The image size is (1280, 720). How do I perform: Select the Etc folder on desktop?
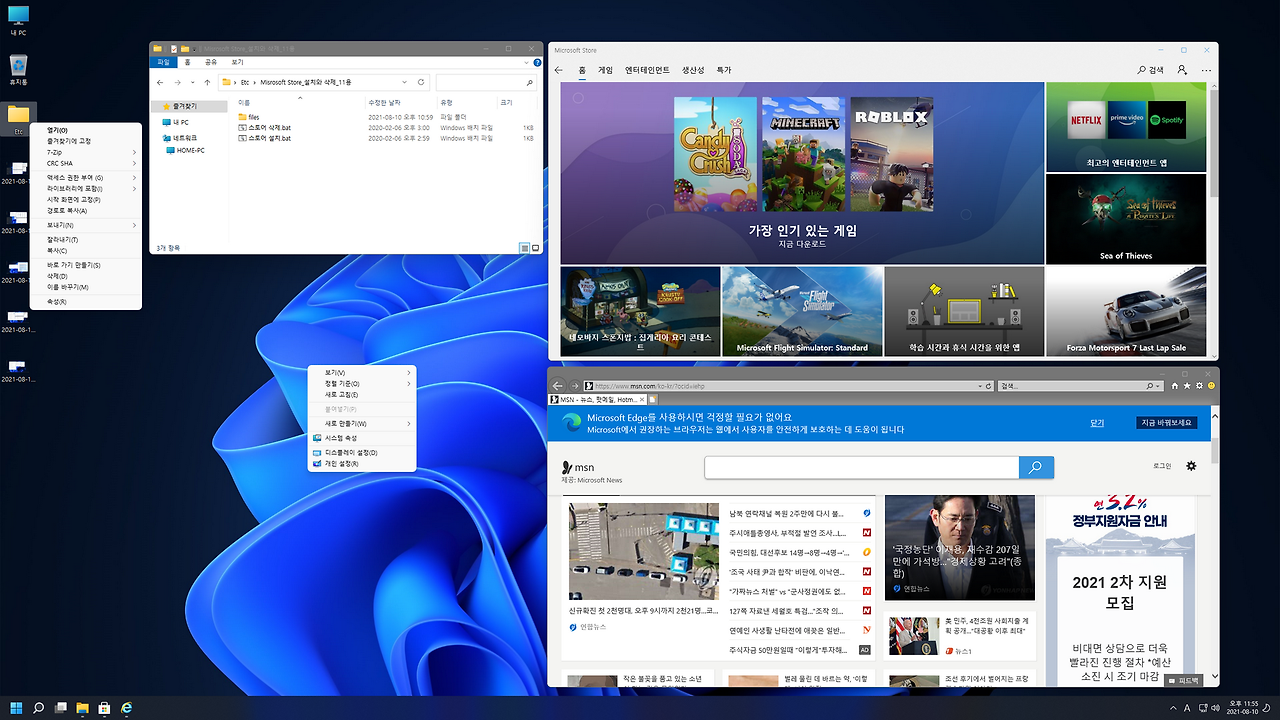18,118
